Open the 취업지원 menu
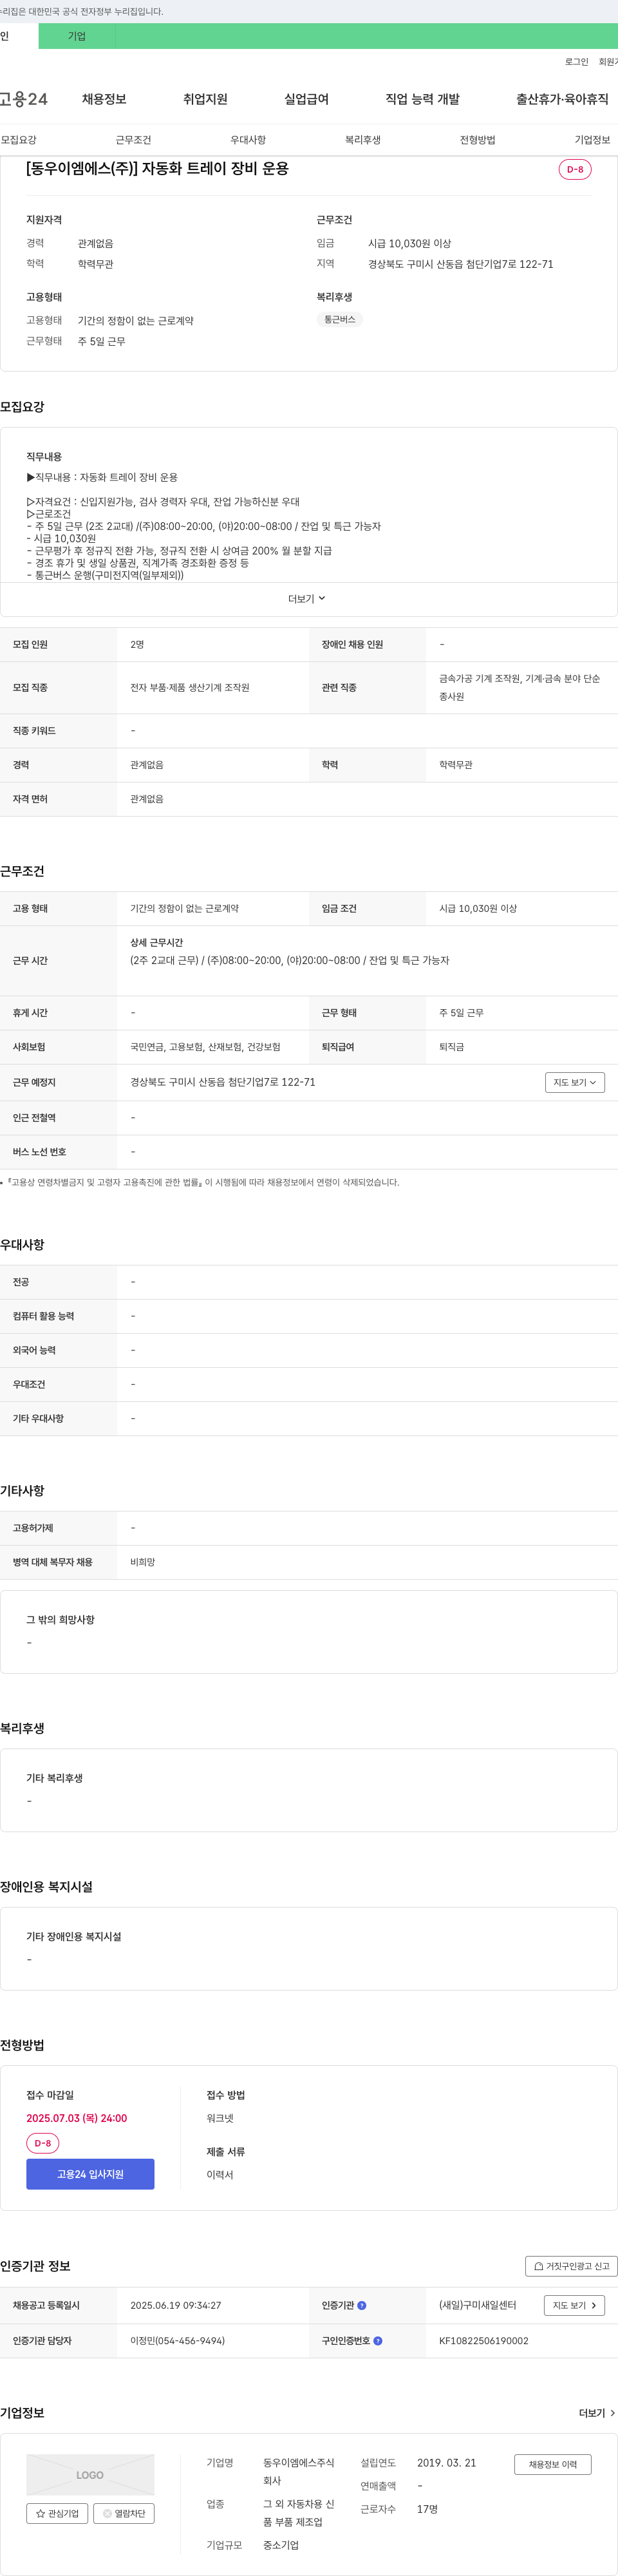618x2576 pixels. [205, 99]
